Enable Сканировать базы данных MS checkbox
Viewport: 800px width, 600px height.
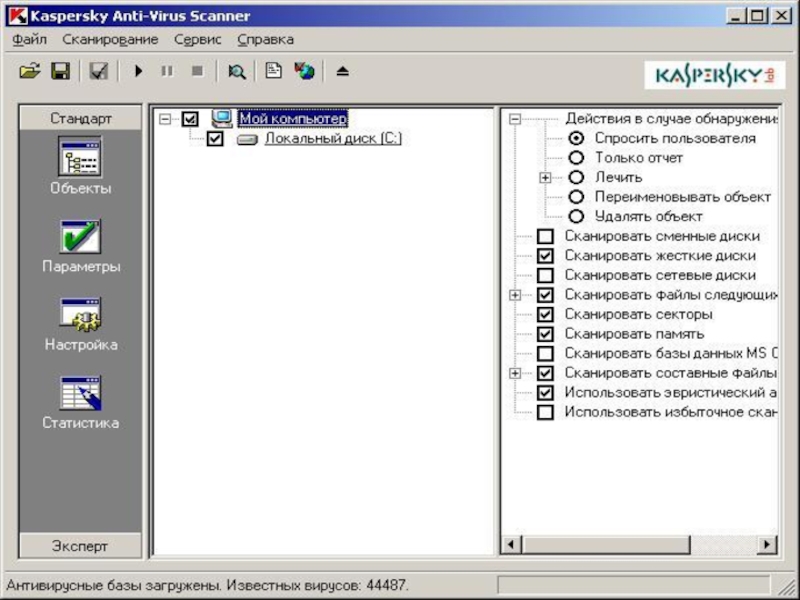[x=545, y=354]
